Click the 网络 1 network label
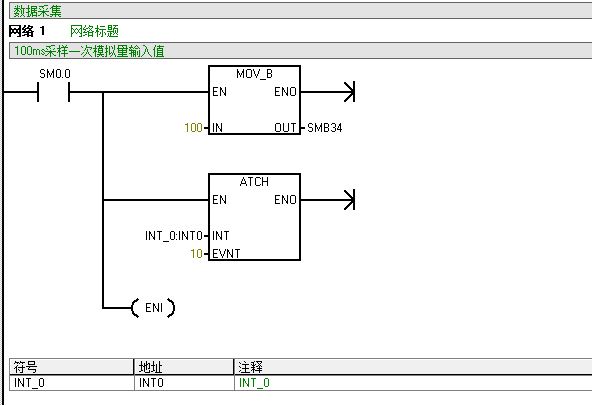 click(27, 31)
